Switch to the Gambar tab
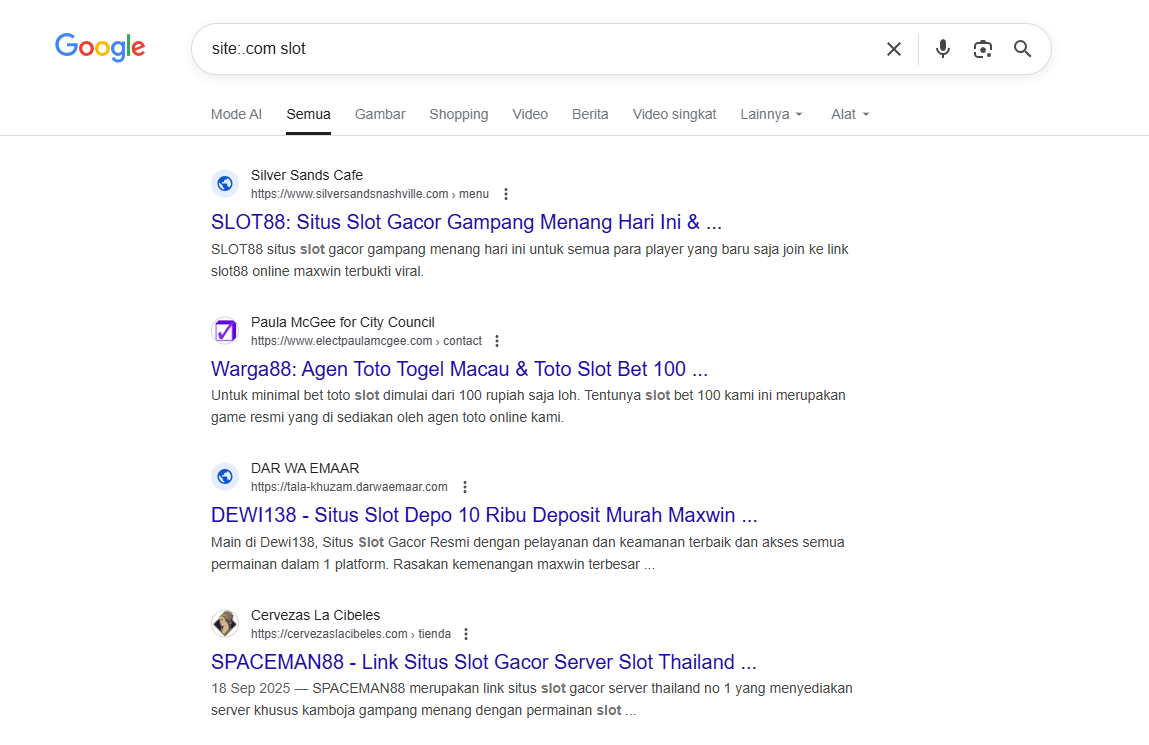1149x745 pixels. pyautogui.click(x=380, y=114)
